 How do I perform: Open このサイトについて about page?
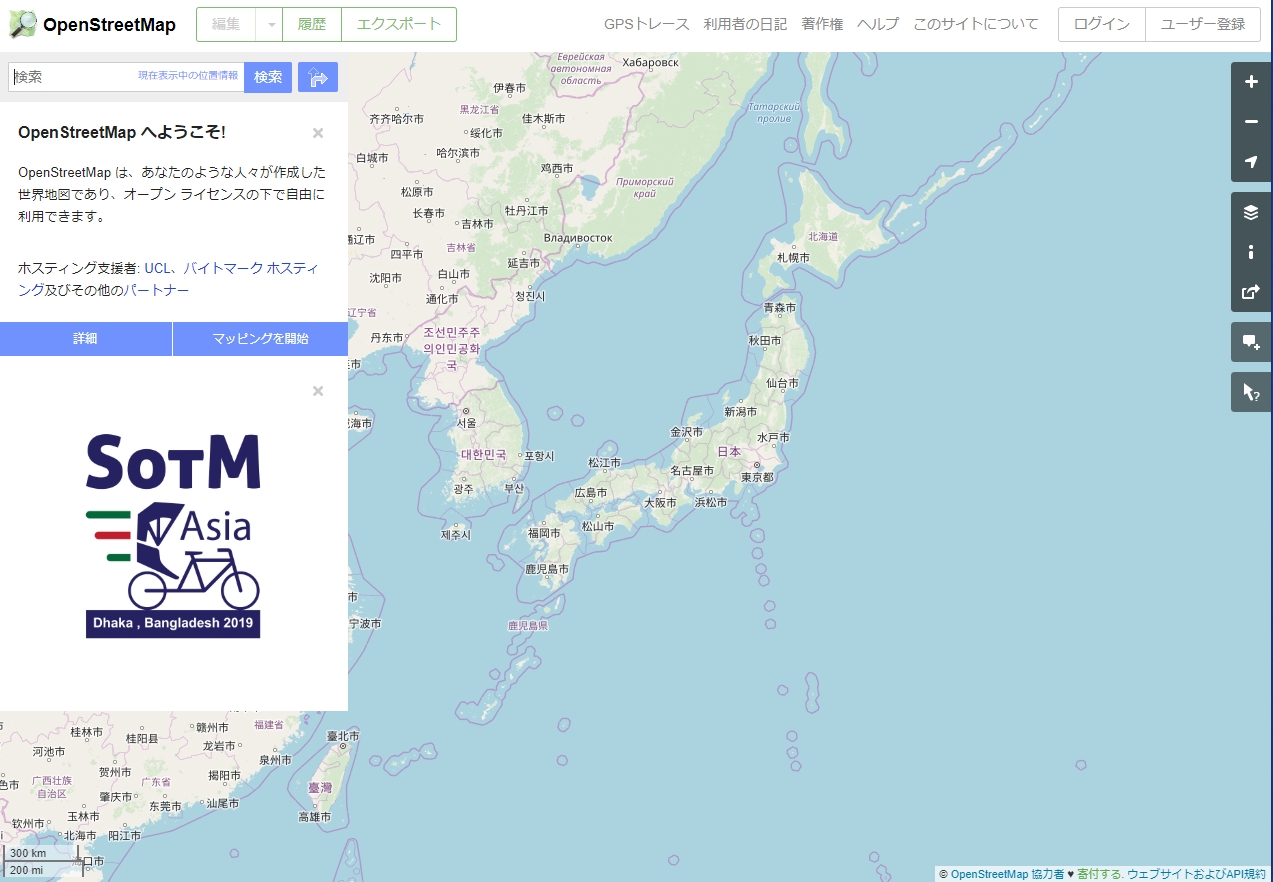[976, 24]
